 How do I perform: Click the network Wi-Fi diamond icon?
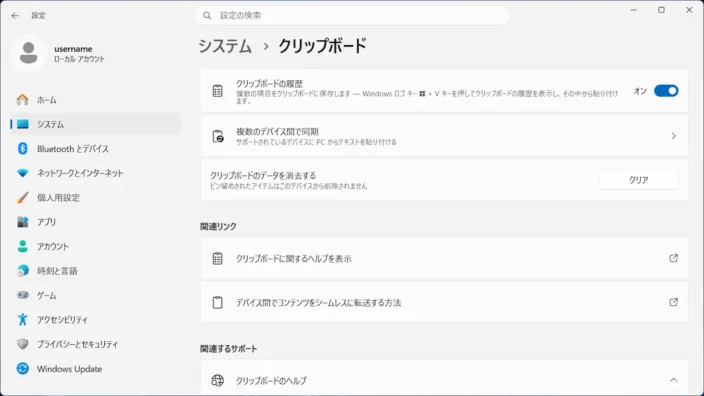(x=22, y=173)
